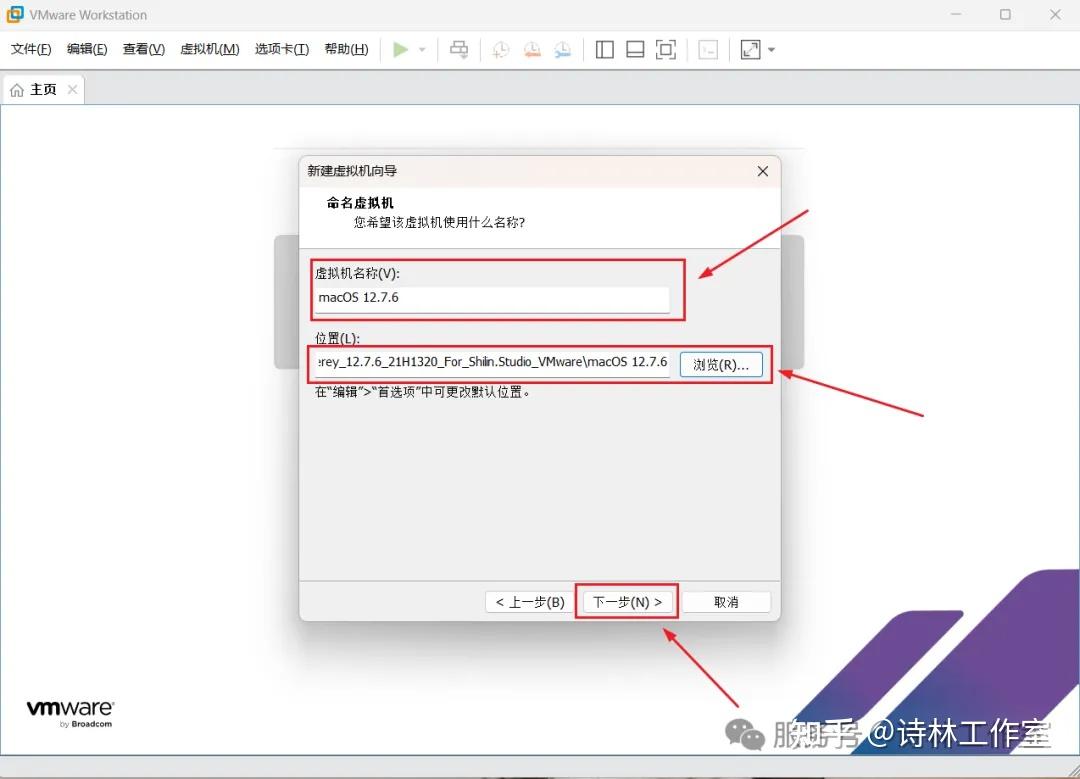The height and width of the screenshot is (779, 1080).
Task: Click the 虚拟机名称(V): label
Action: tap(357, 273)
